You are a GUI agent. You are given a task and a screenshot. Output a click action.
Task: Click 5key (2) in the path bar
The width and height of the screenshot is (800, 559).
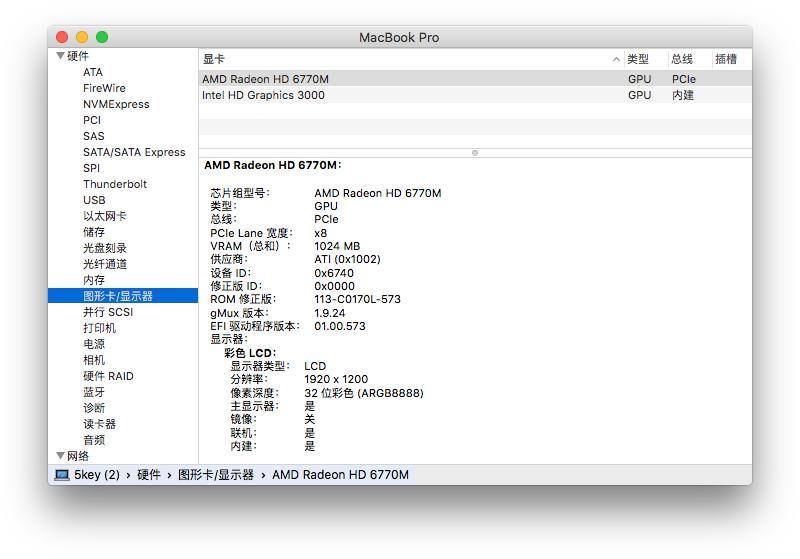[97, 475]
